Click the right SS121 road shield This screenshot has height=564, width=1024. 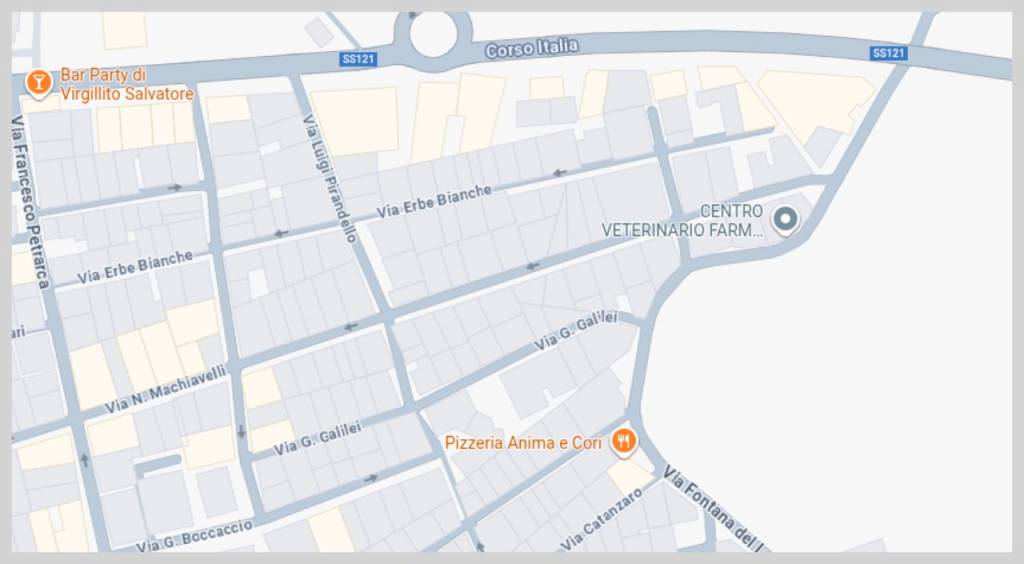(889, 53)
